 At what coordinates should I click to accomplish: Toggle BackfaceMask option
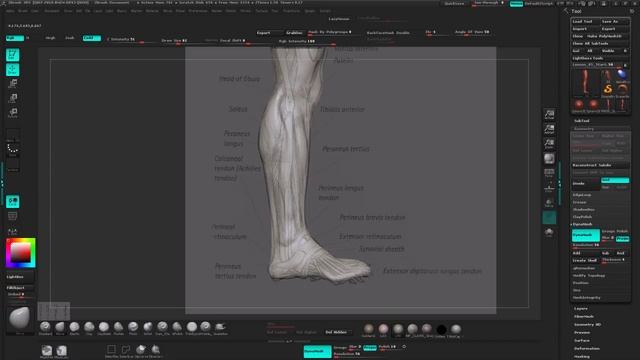coord(380,33)
